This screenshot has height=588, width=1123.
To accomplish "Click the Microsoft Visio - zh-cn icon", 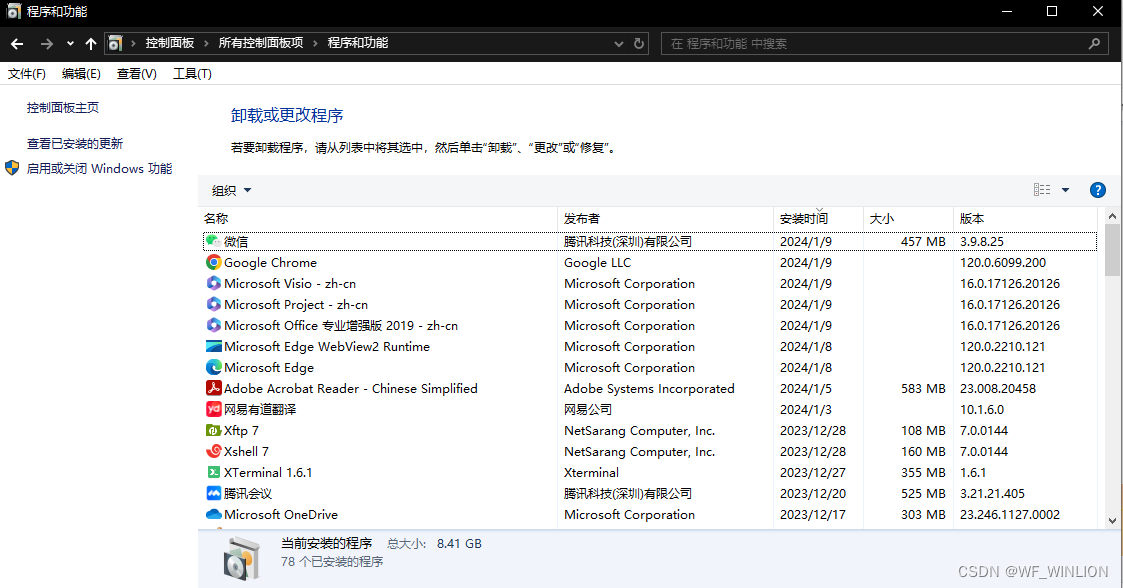I will coord(213,284).
